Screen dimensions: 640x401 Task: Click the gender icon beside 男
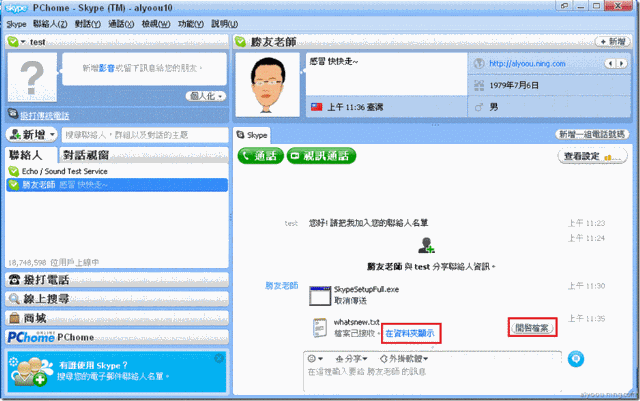[x=479, y=107]
